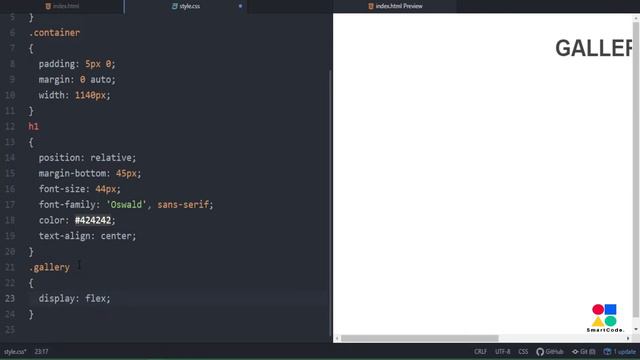Click the preview scroll-right arrow
Image resolution: width=640 pixels, height=360 pixels.
point(628,338)
